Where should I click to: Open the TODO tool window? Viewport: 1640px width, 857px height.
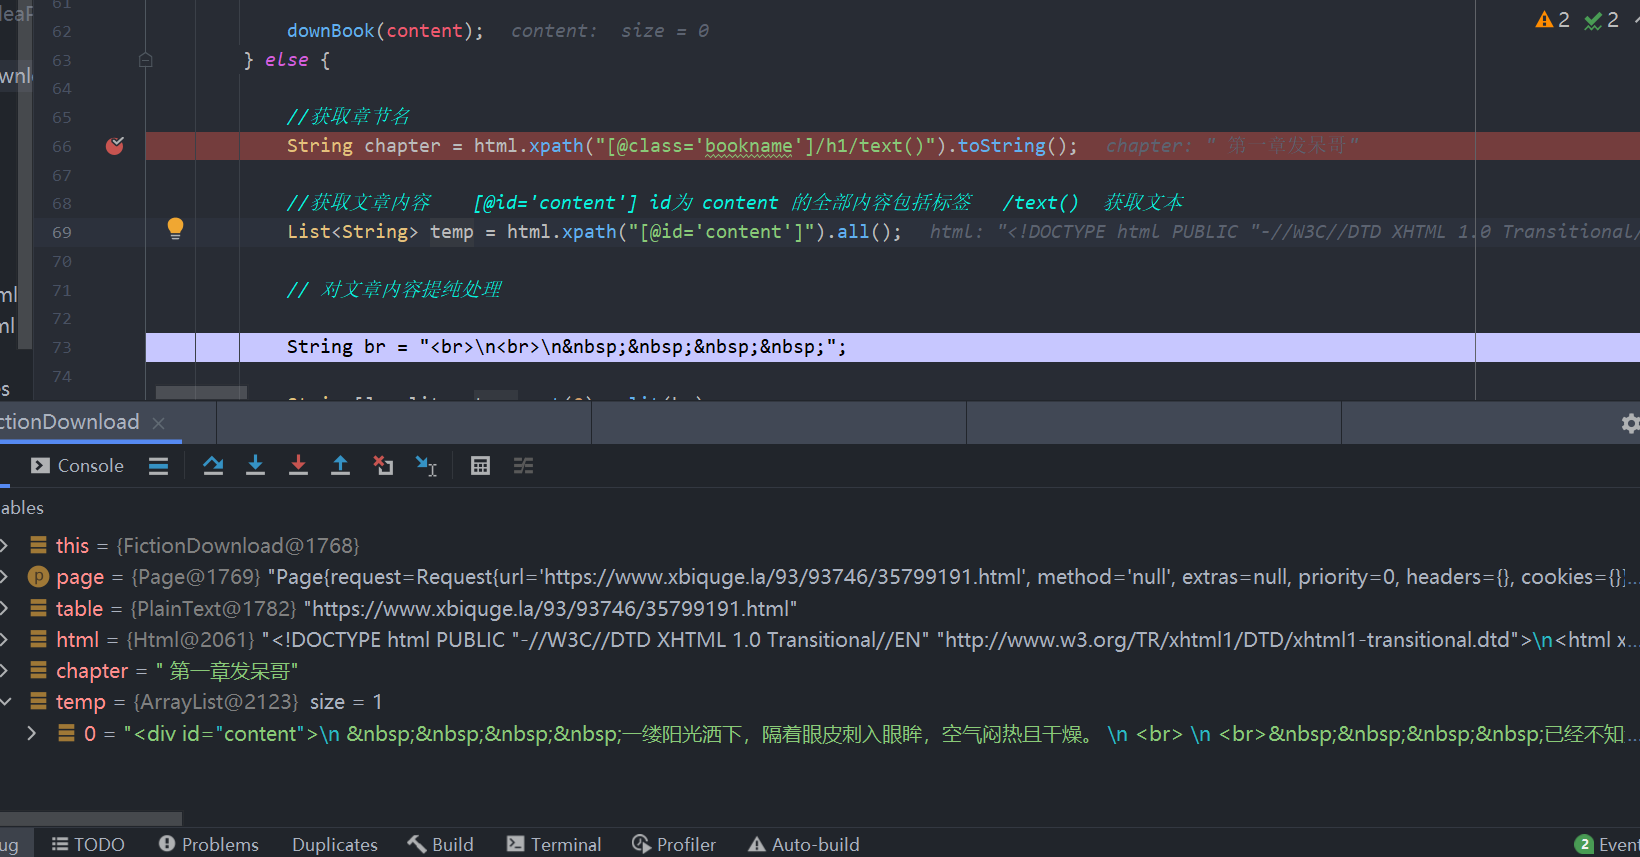(88, 845)
